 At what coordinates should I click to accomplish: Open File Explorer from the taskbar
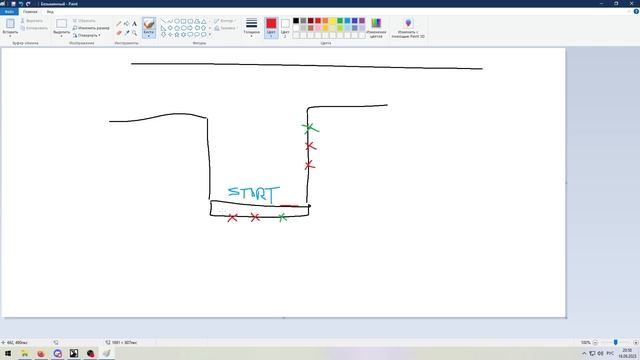[24, 353]
